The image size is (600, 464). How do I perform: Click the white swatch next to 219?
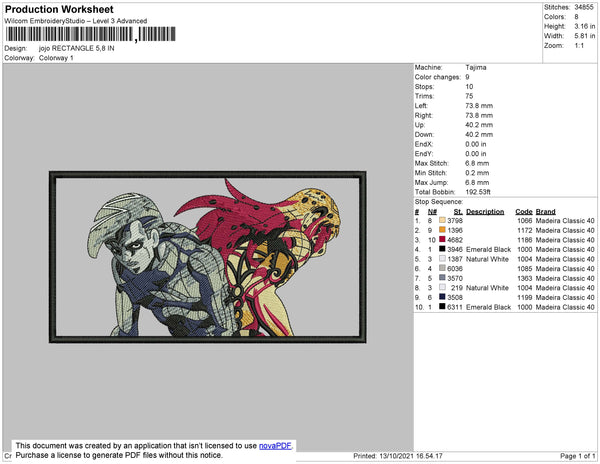[442, 287]
